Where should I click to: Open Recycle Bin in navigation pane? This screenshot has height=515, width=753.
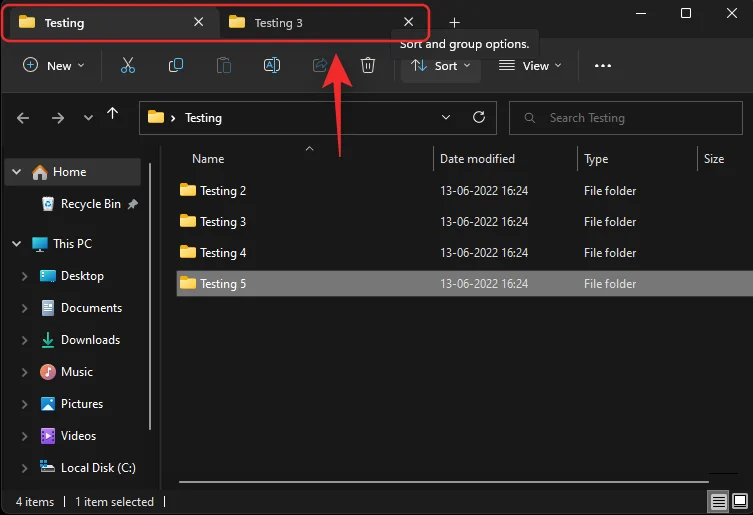[91, 204]
